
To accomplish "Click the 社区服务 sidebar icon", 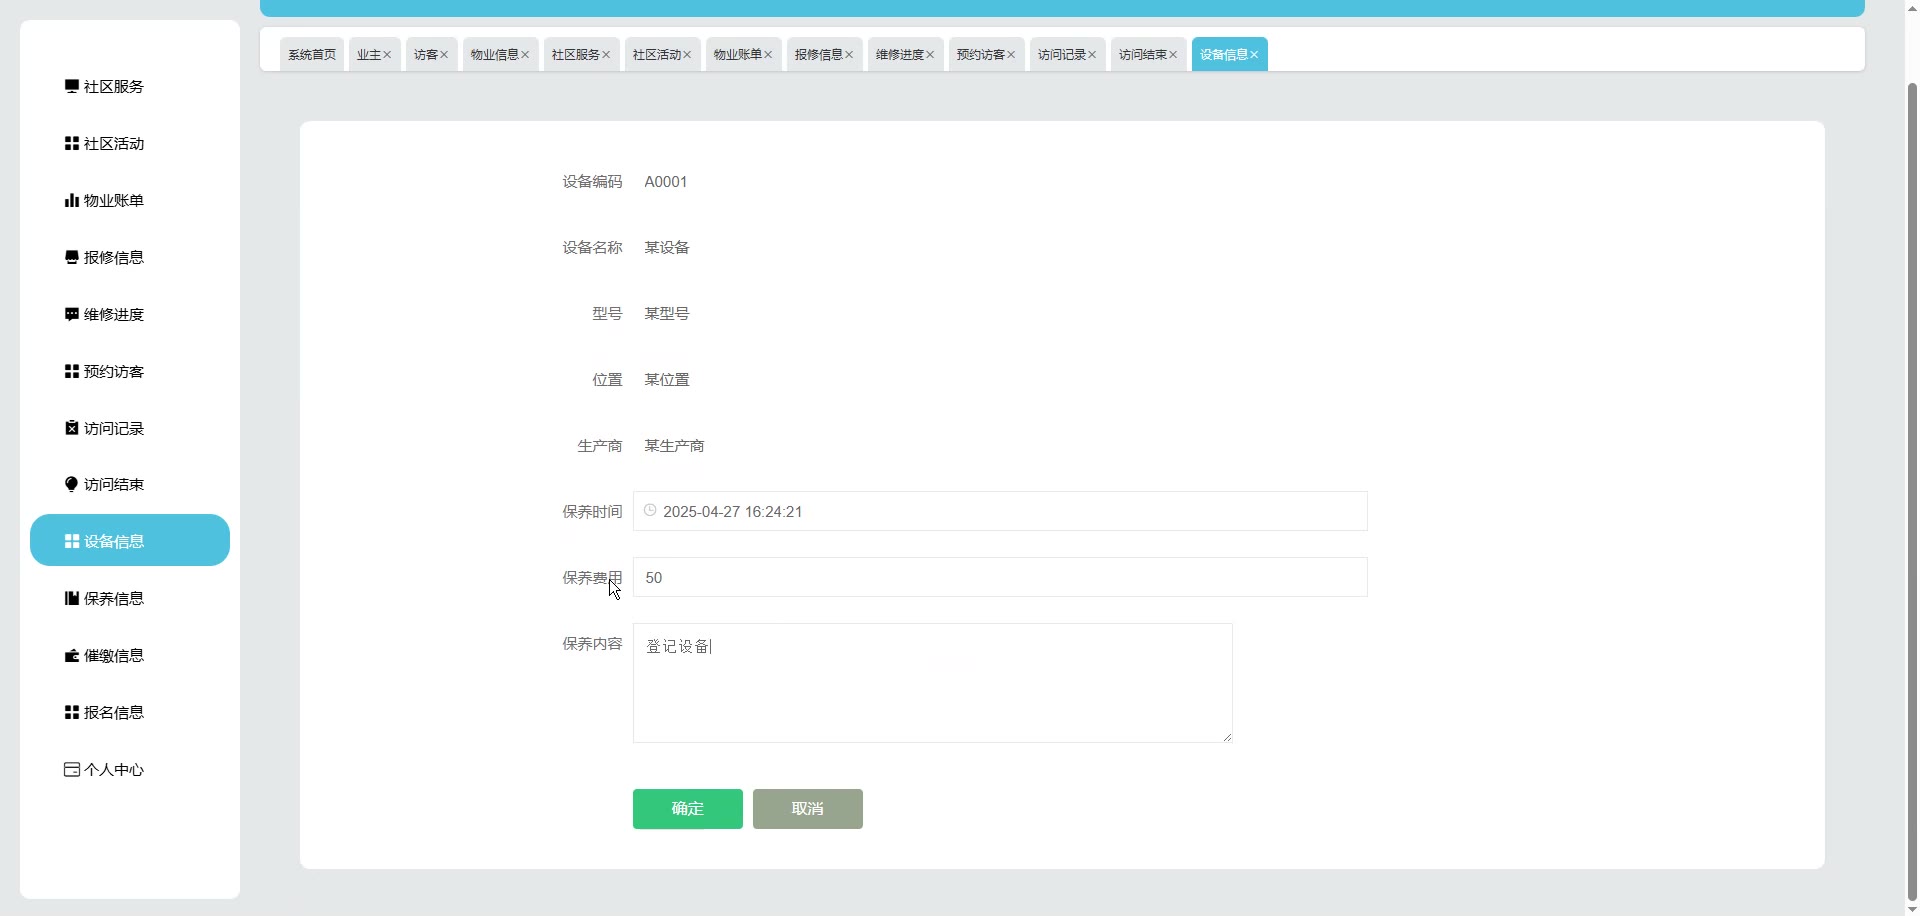I will click(x=71, y=87).
